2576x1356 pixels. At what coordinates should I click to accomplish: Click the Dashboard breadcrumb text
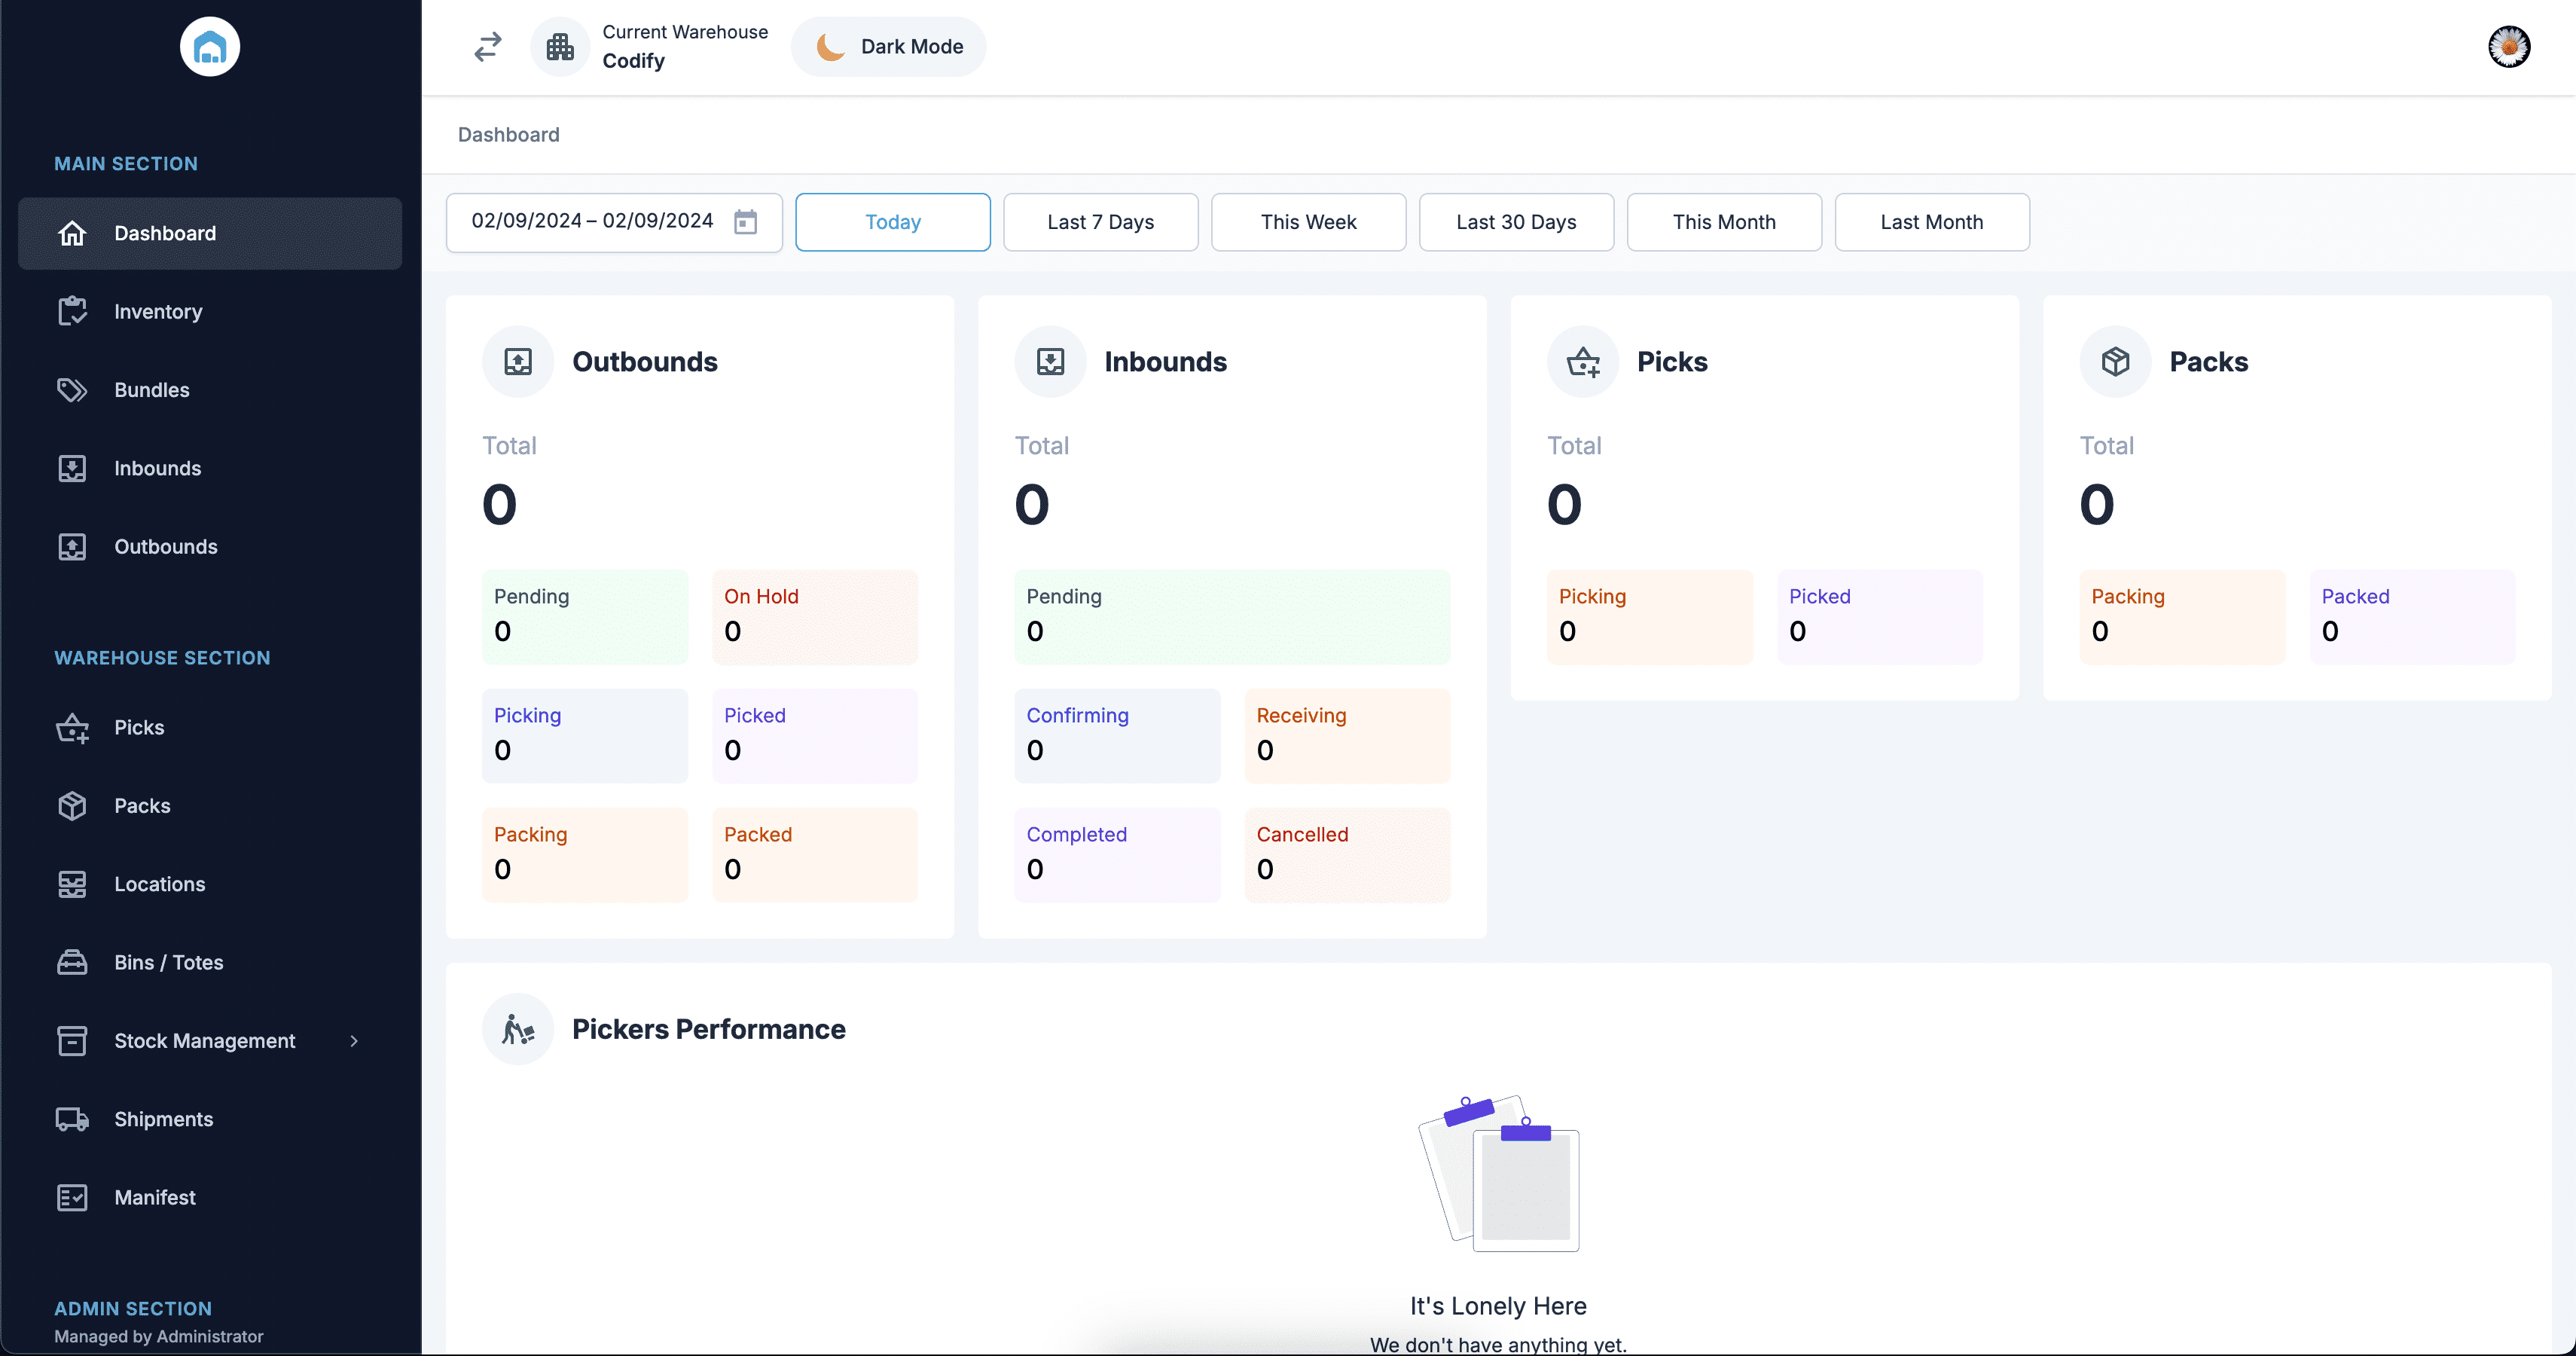click(508, 135)
